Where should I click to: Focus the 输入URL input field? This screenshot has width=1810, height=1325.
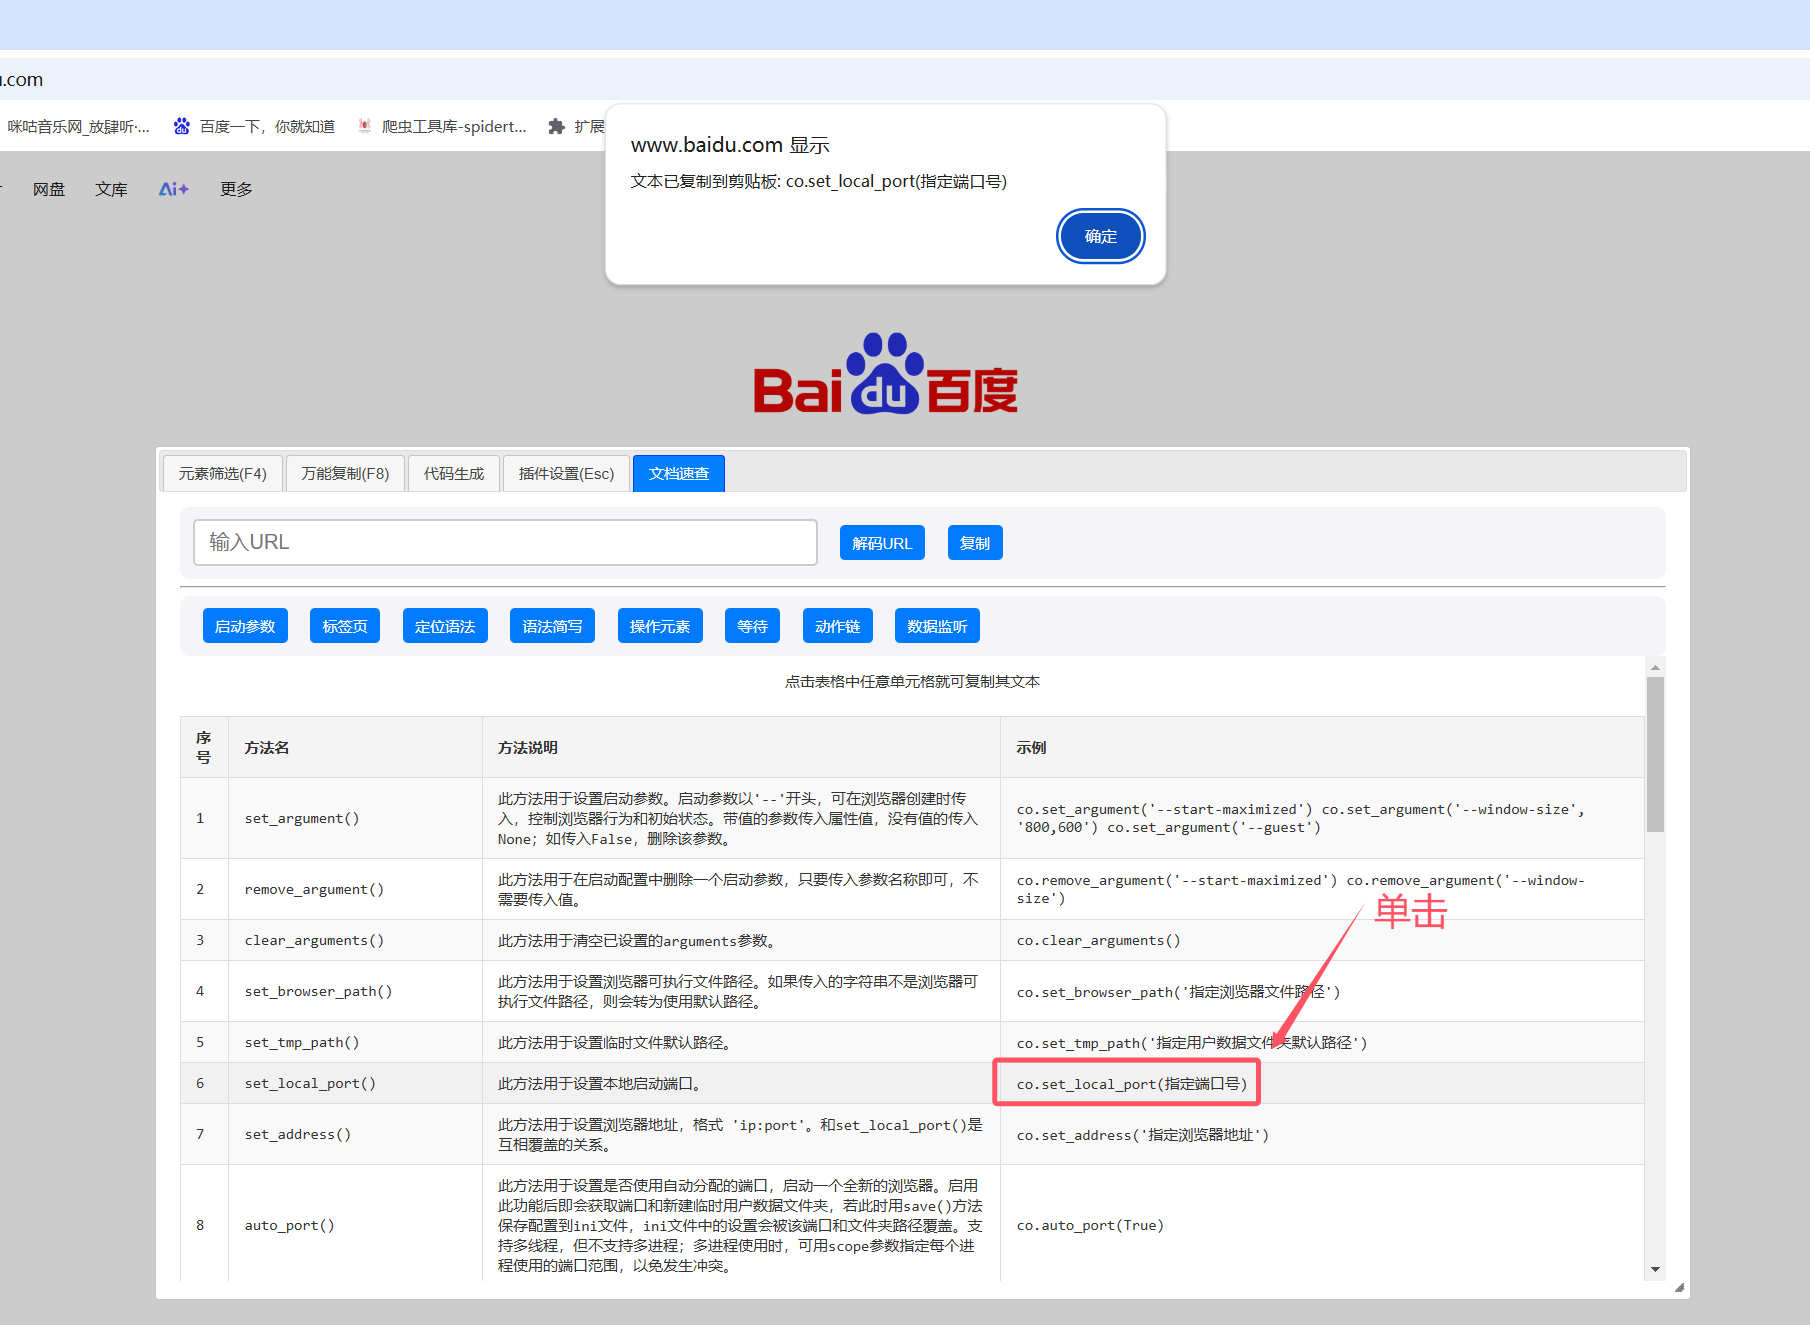click(505, 542)
